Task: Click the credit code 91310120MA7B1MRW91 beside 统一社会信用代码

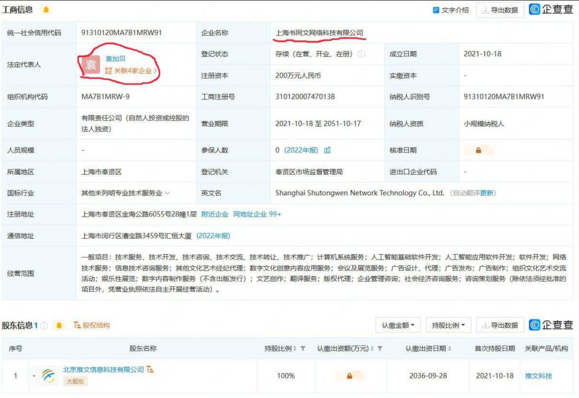Action: [121, 32]
